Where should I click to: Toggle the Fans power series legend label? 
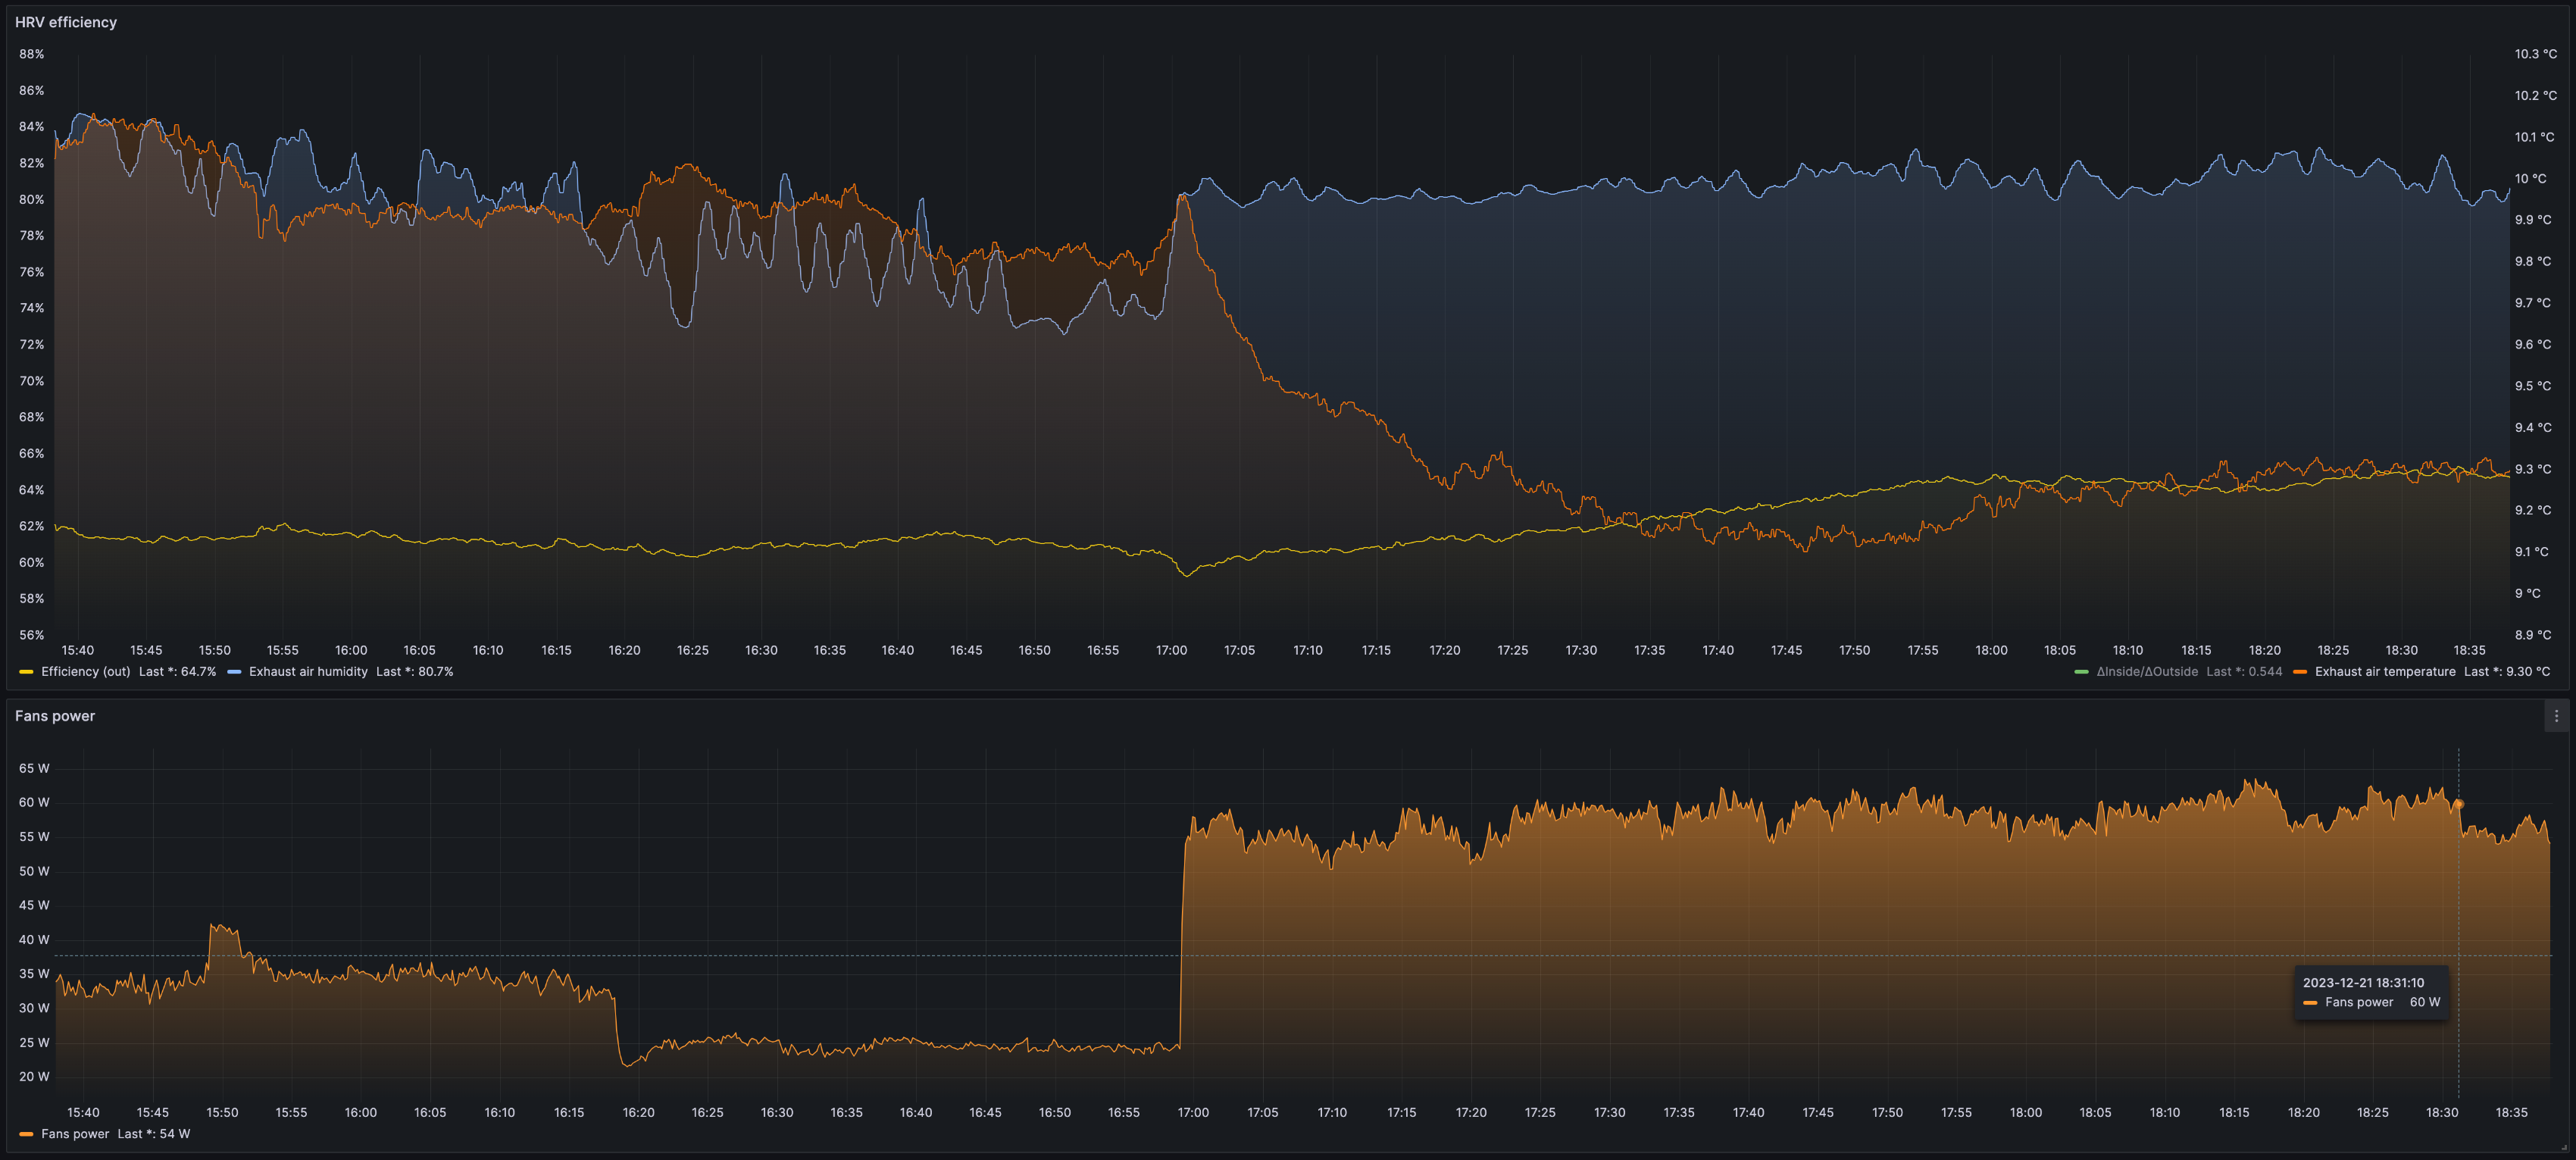point(75,1134)
